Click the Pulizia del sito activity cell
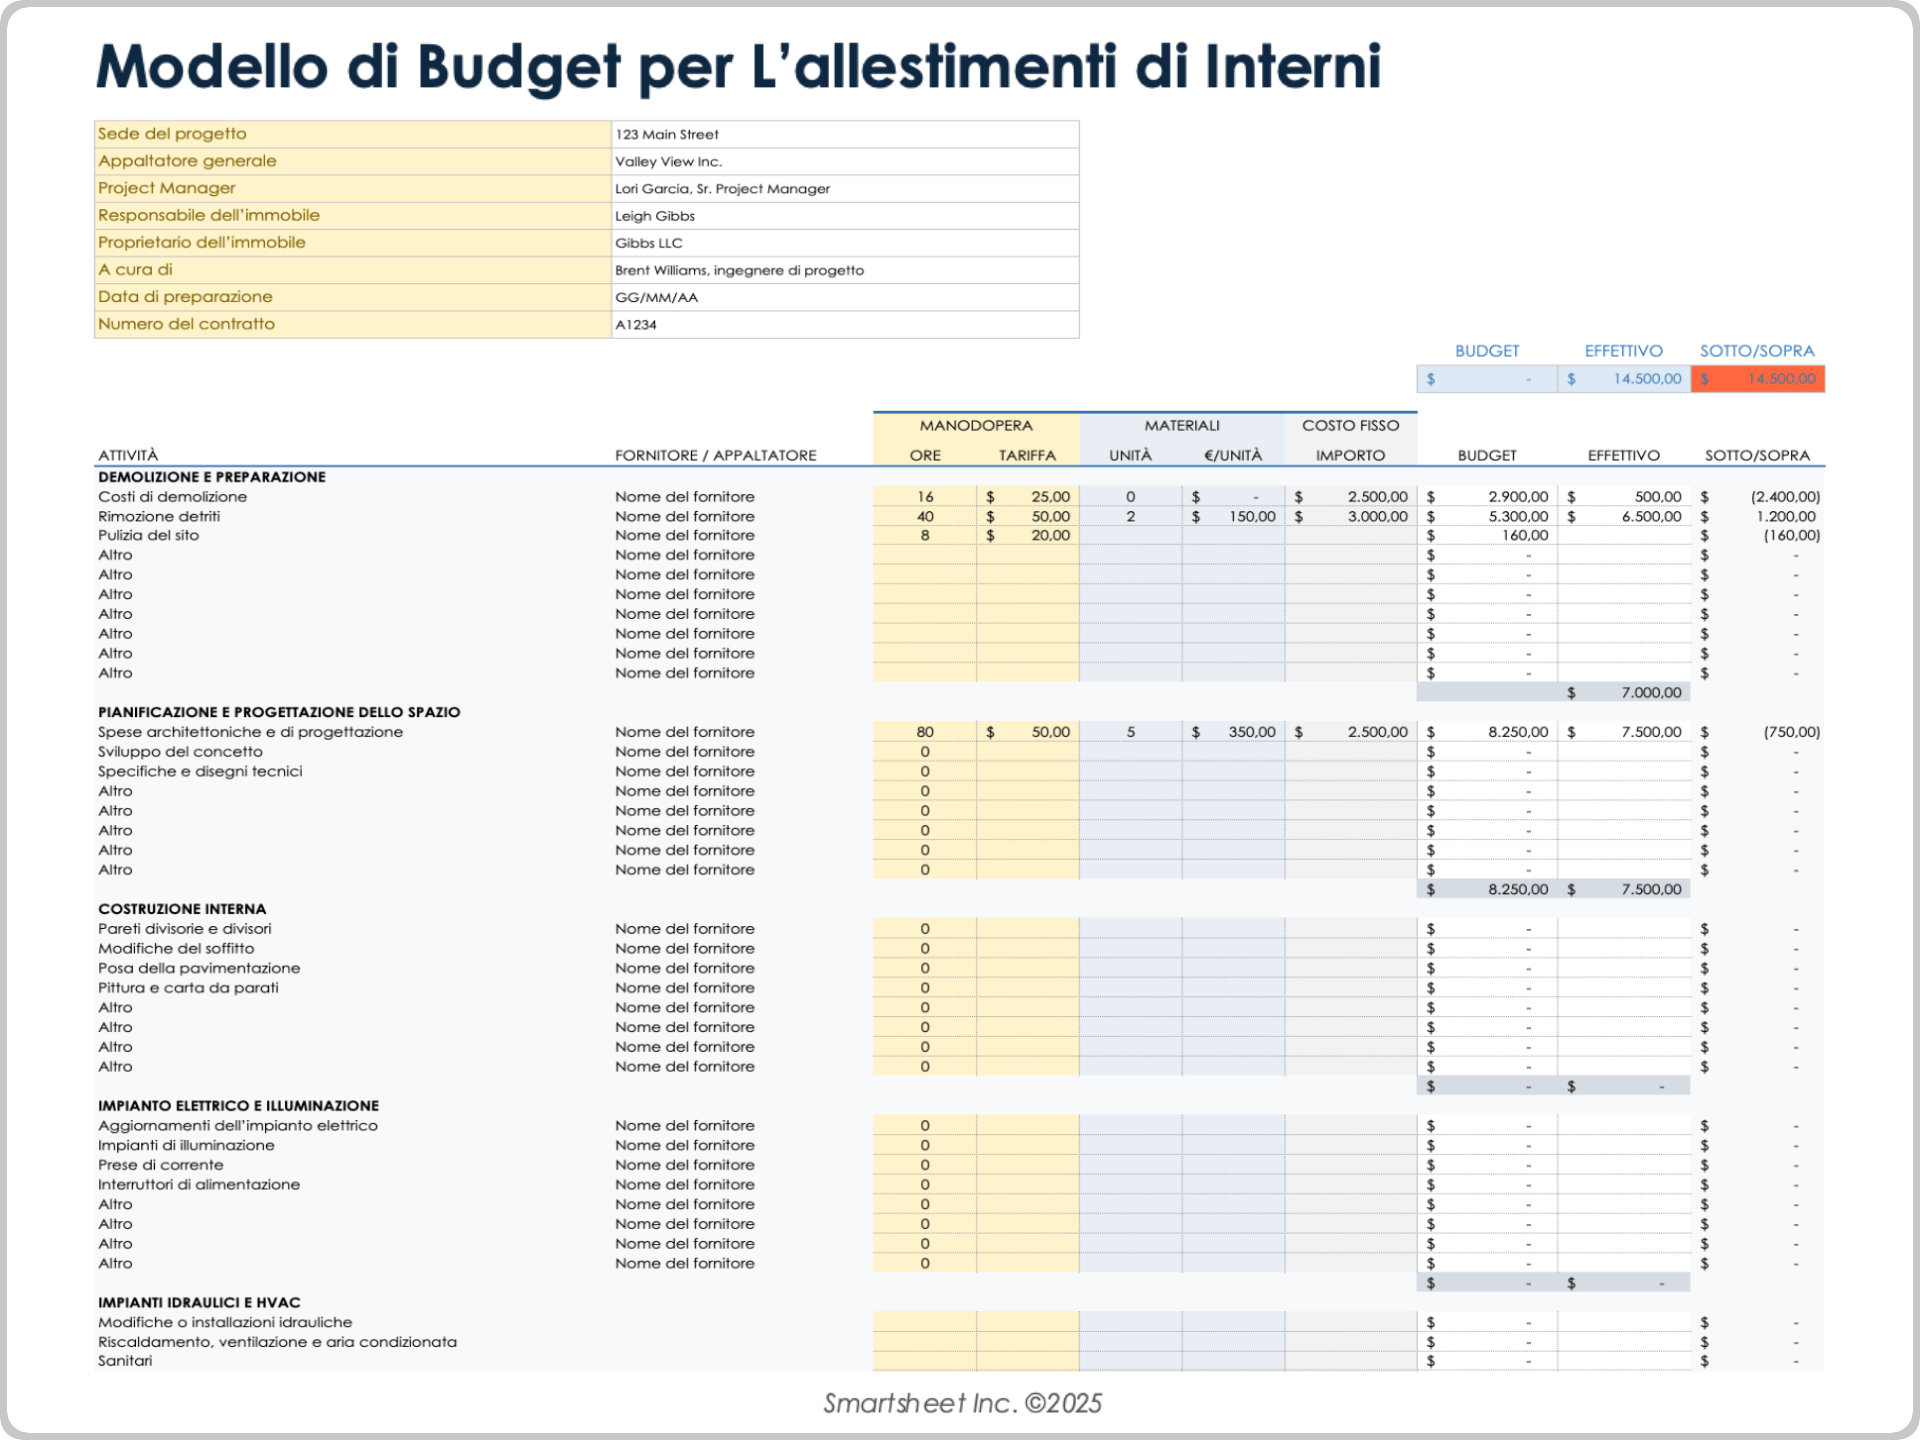Viewport: 1920px width, 1440px height. (149, 536)
